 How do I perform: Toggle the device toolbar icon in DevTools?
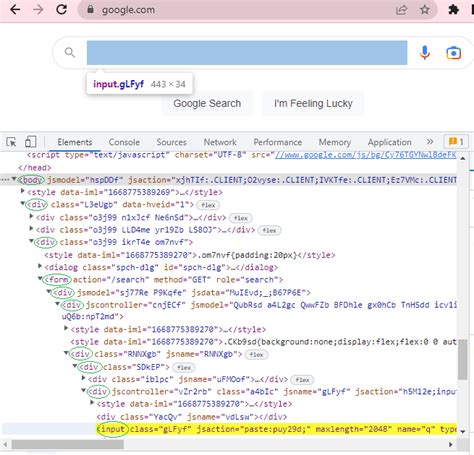coord(31,142)
